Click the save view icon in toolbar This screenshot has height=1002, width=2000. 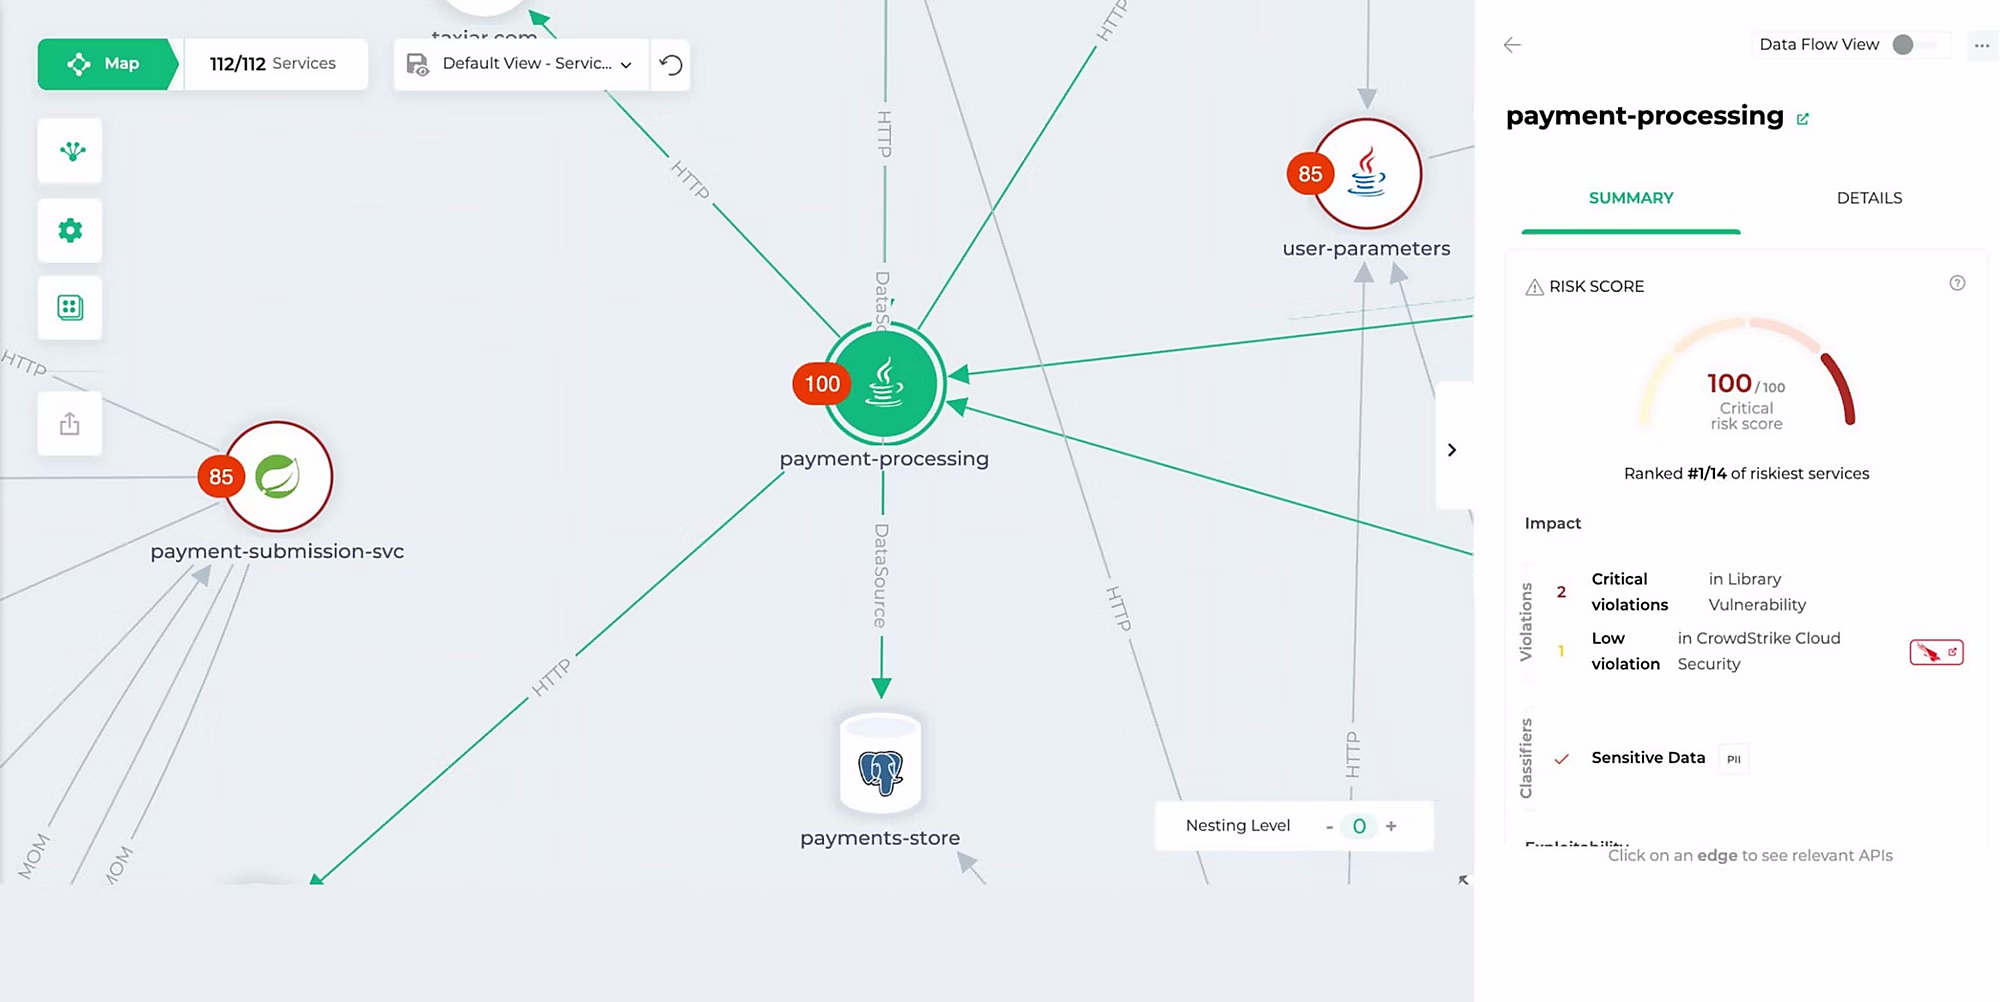[x=418, y=63]
